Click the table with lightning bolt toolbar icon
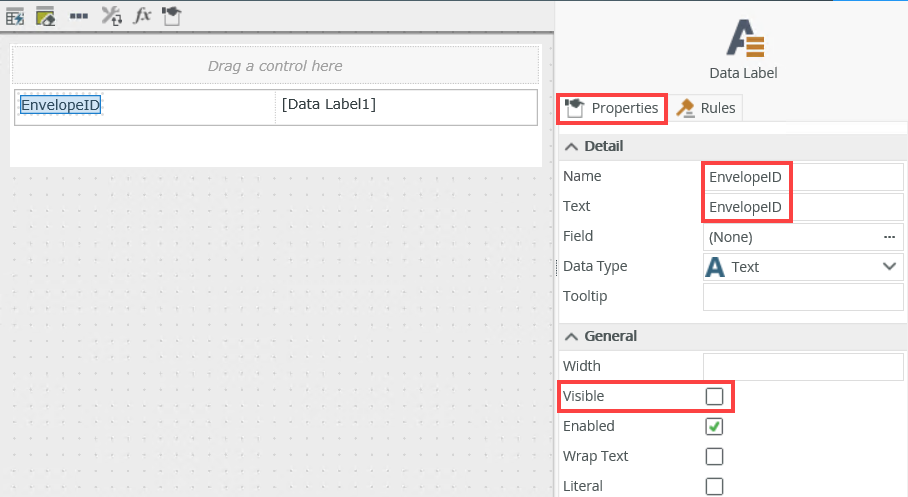Image resolution: width=908 pixels, height=497 pixels. point(15,16)
